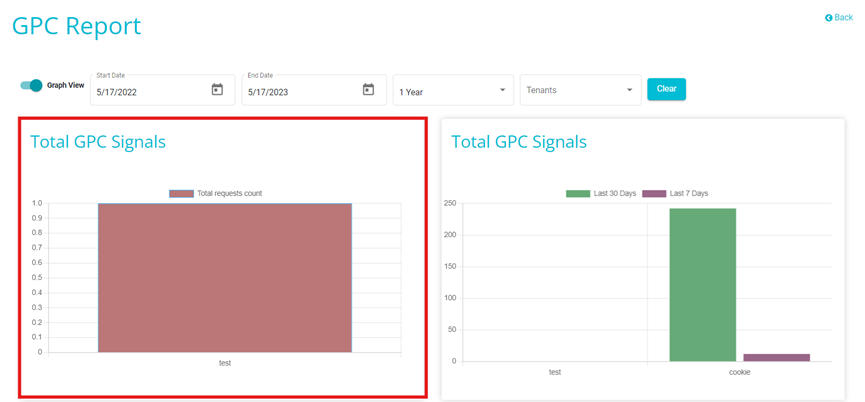This screenshot has height=402, width=865.
Task: Click the large red test bar
Action: (x=225, y=277)
